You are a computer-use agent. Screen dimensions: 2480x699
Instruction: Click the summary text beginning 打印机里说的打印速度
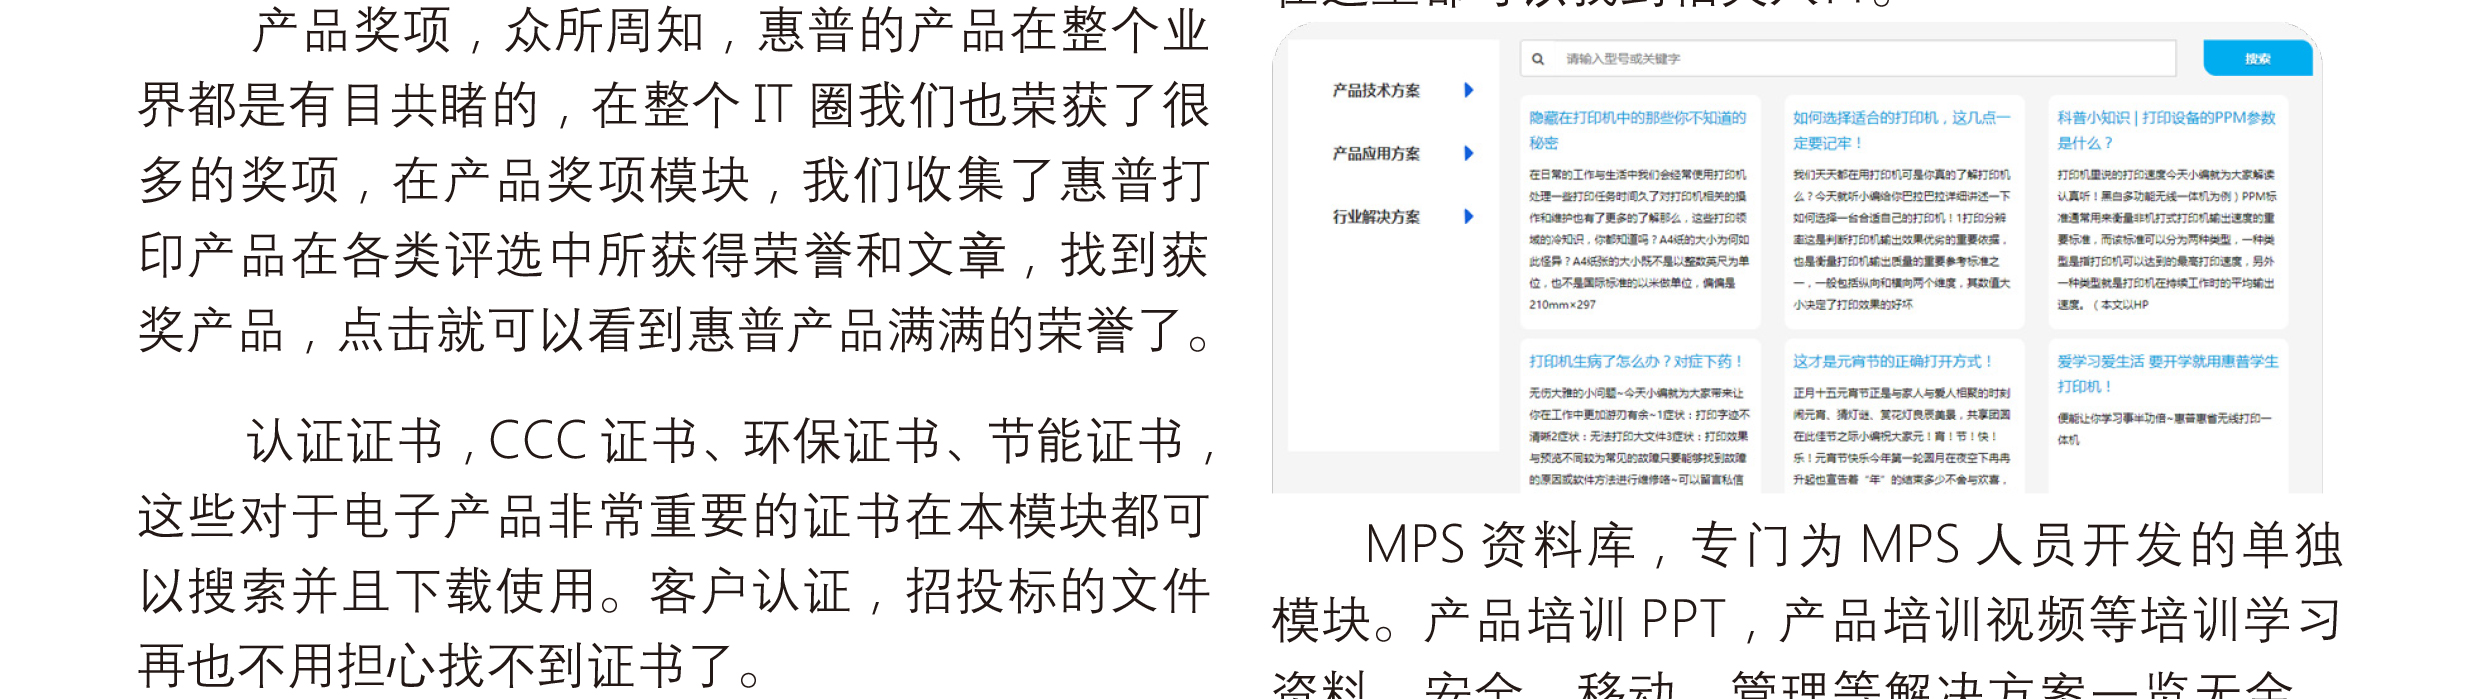[x=2167, y=239]
